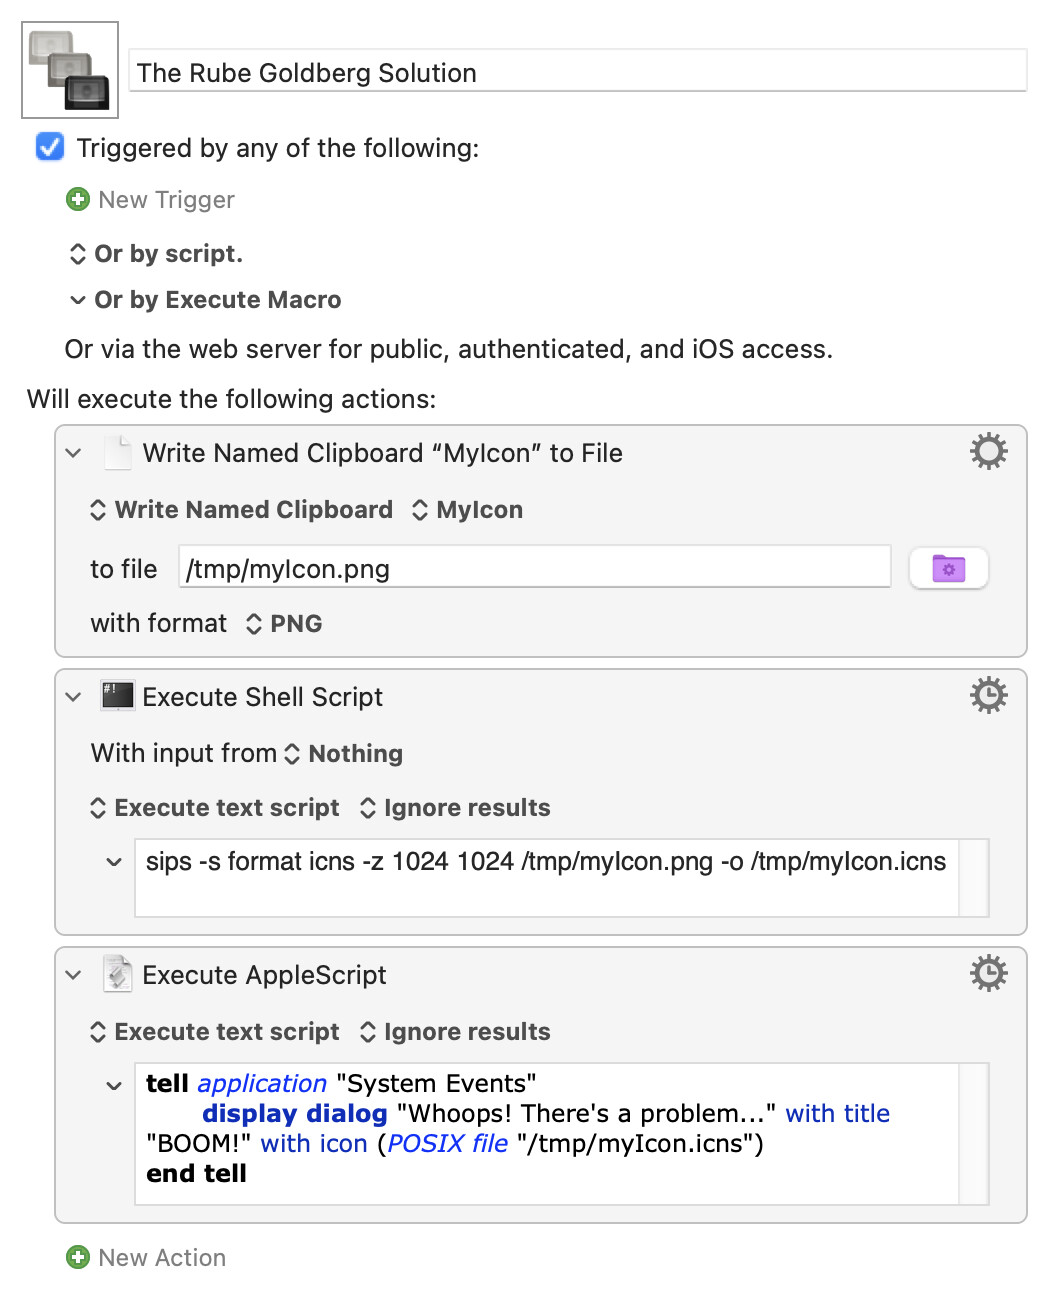1048x1290 pixels.
Task: Click the green New Trigger plus icon
Action: point(78,199)
